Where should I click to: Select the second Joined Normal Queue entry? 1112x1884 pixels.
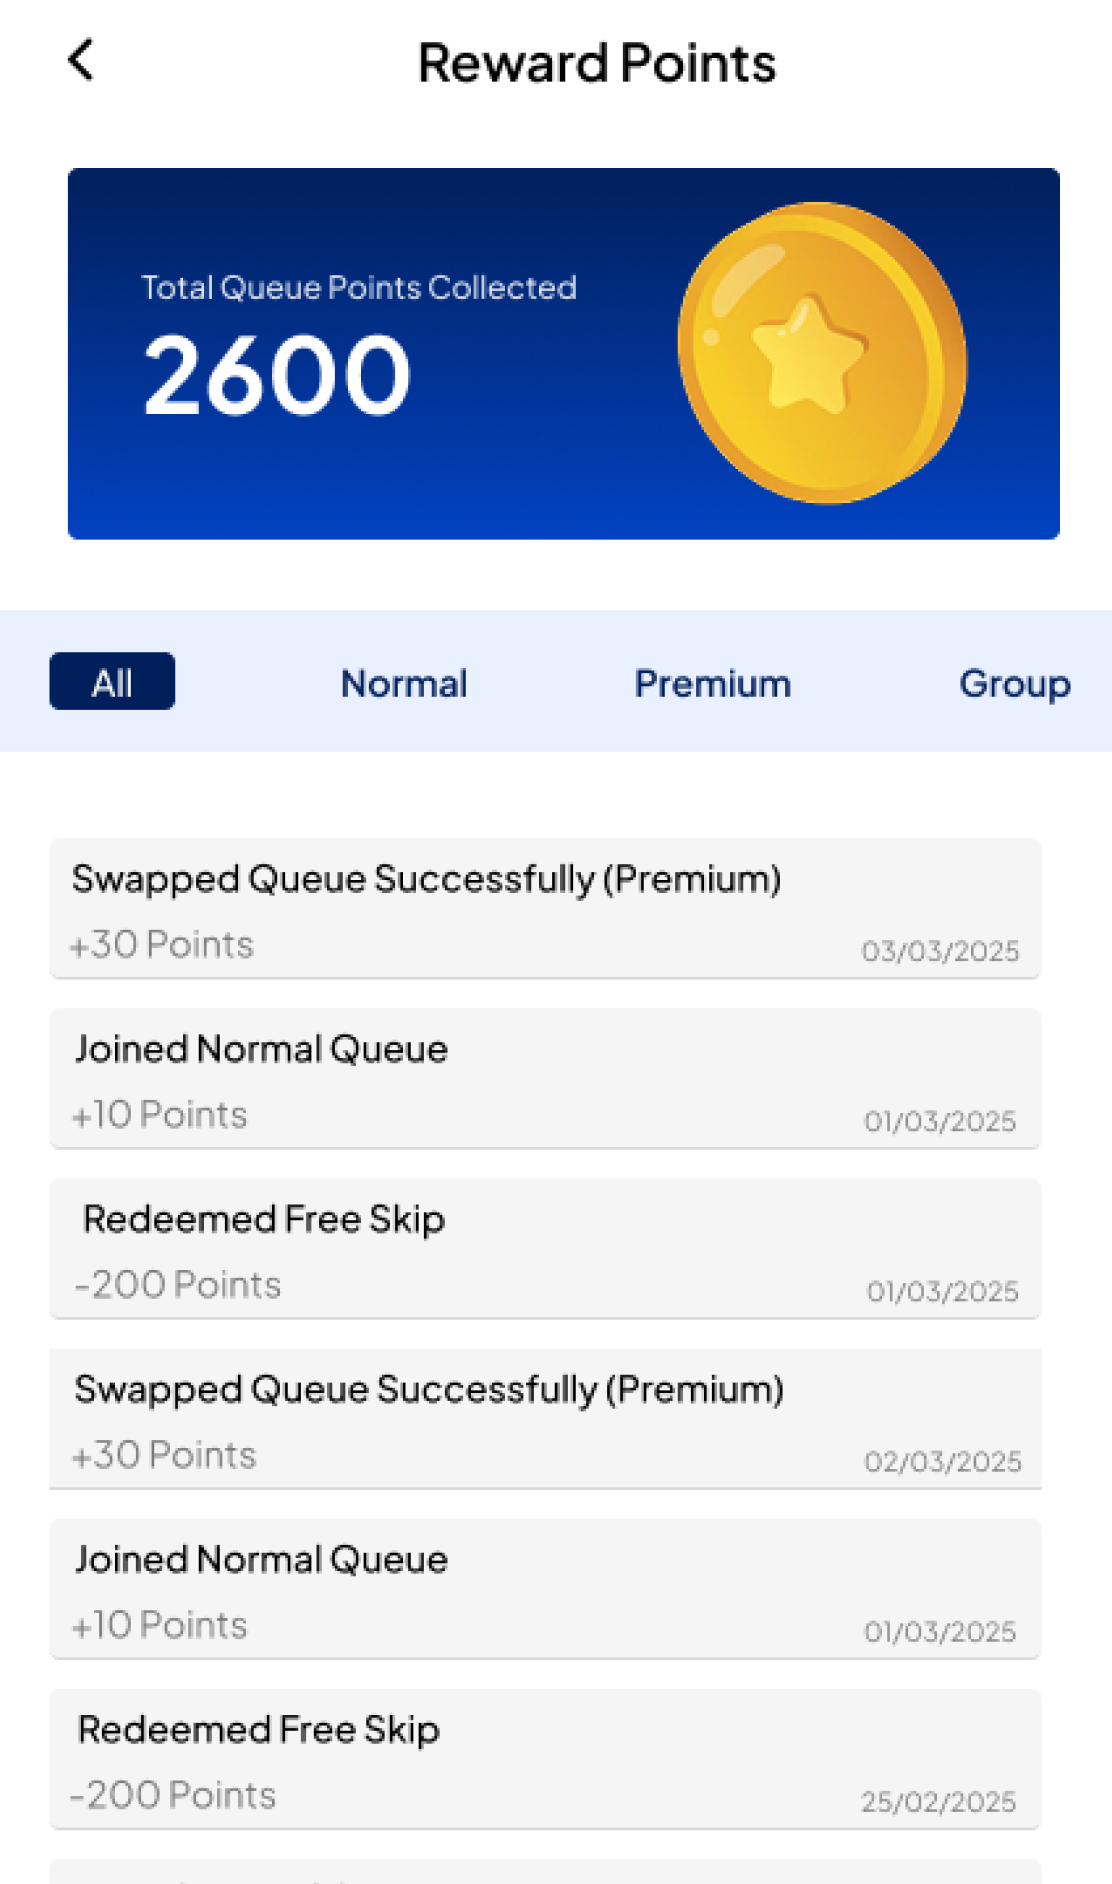545,1588
